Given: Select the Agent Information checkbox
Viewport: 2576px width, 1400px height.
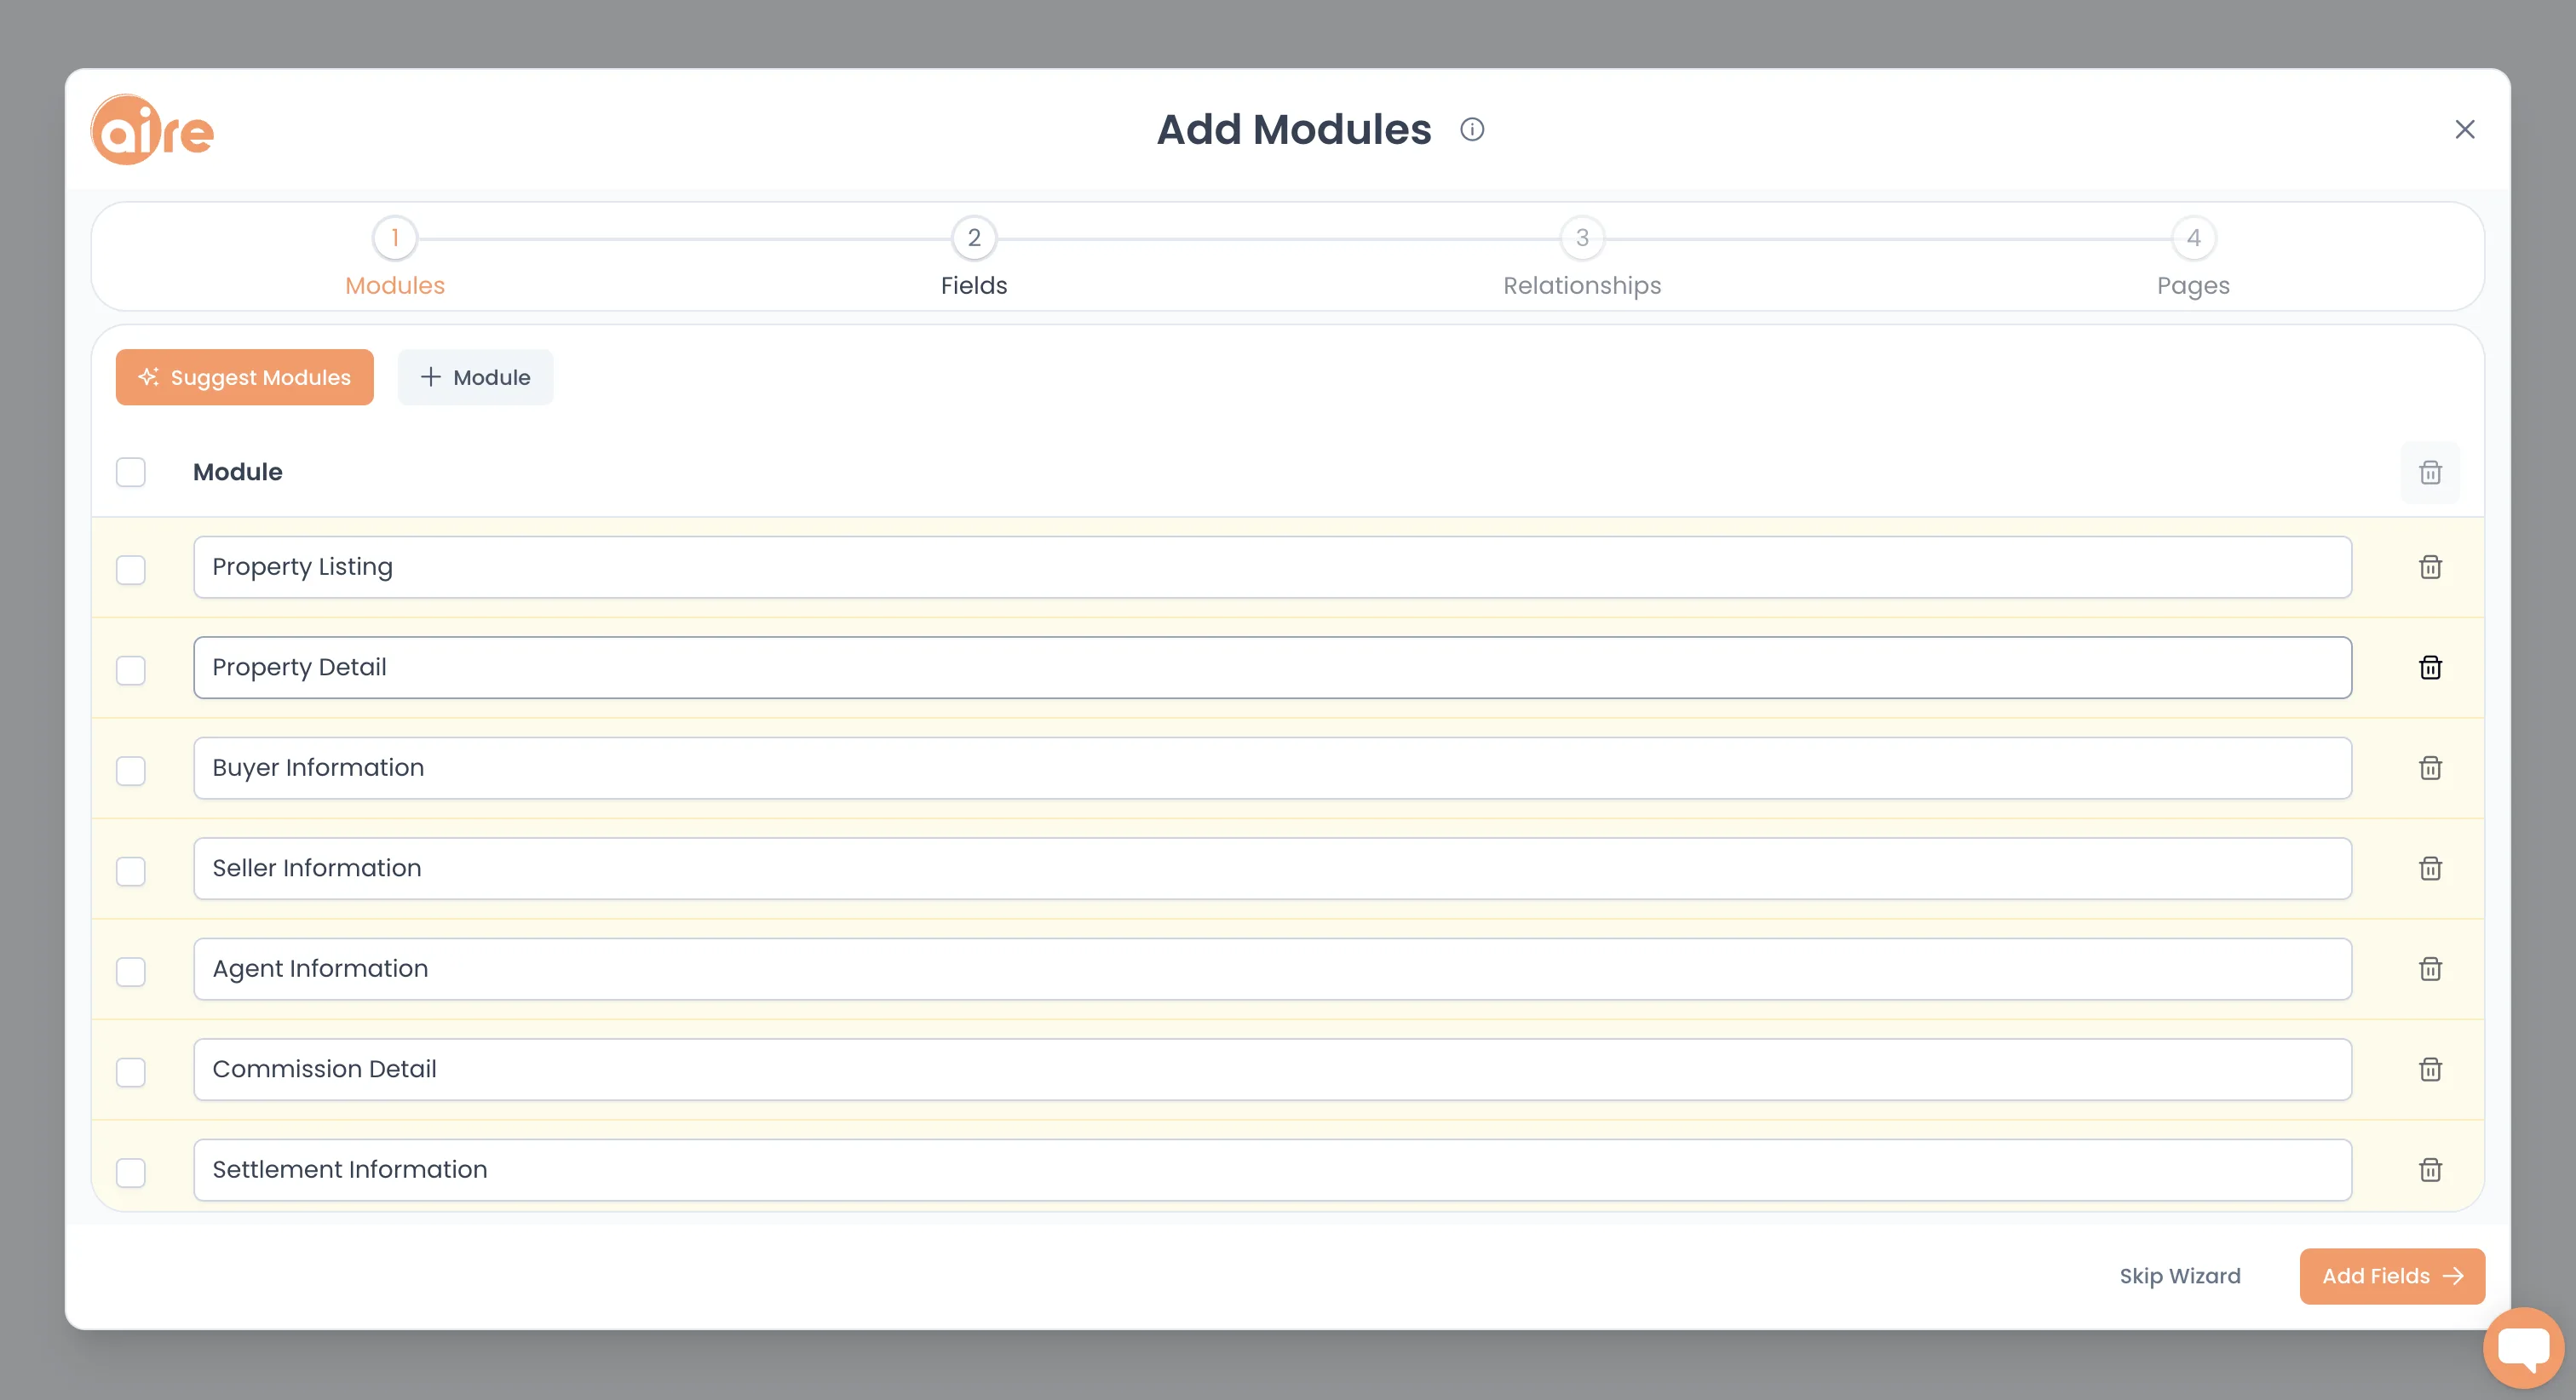Looking at the screenshot, I should coord(131,971).
